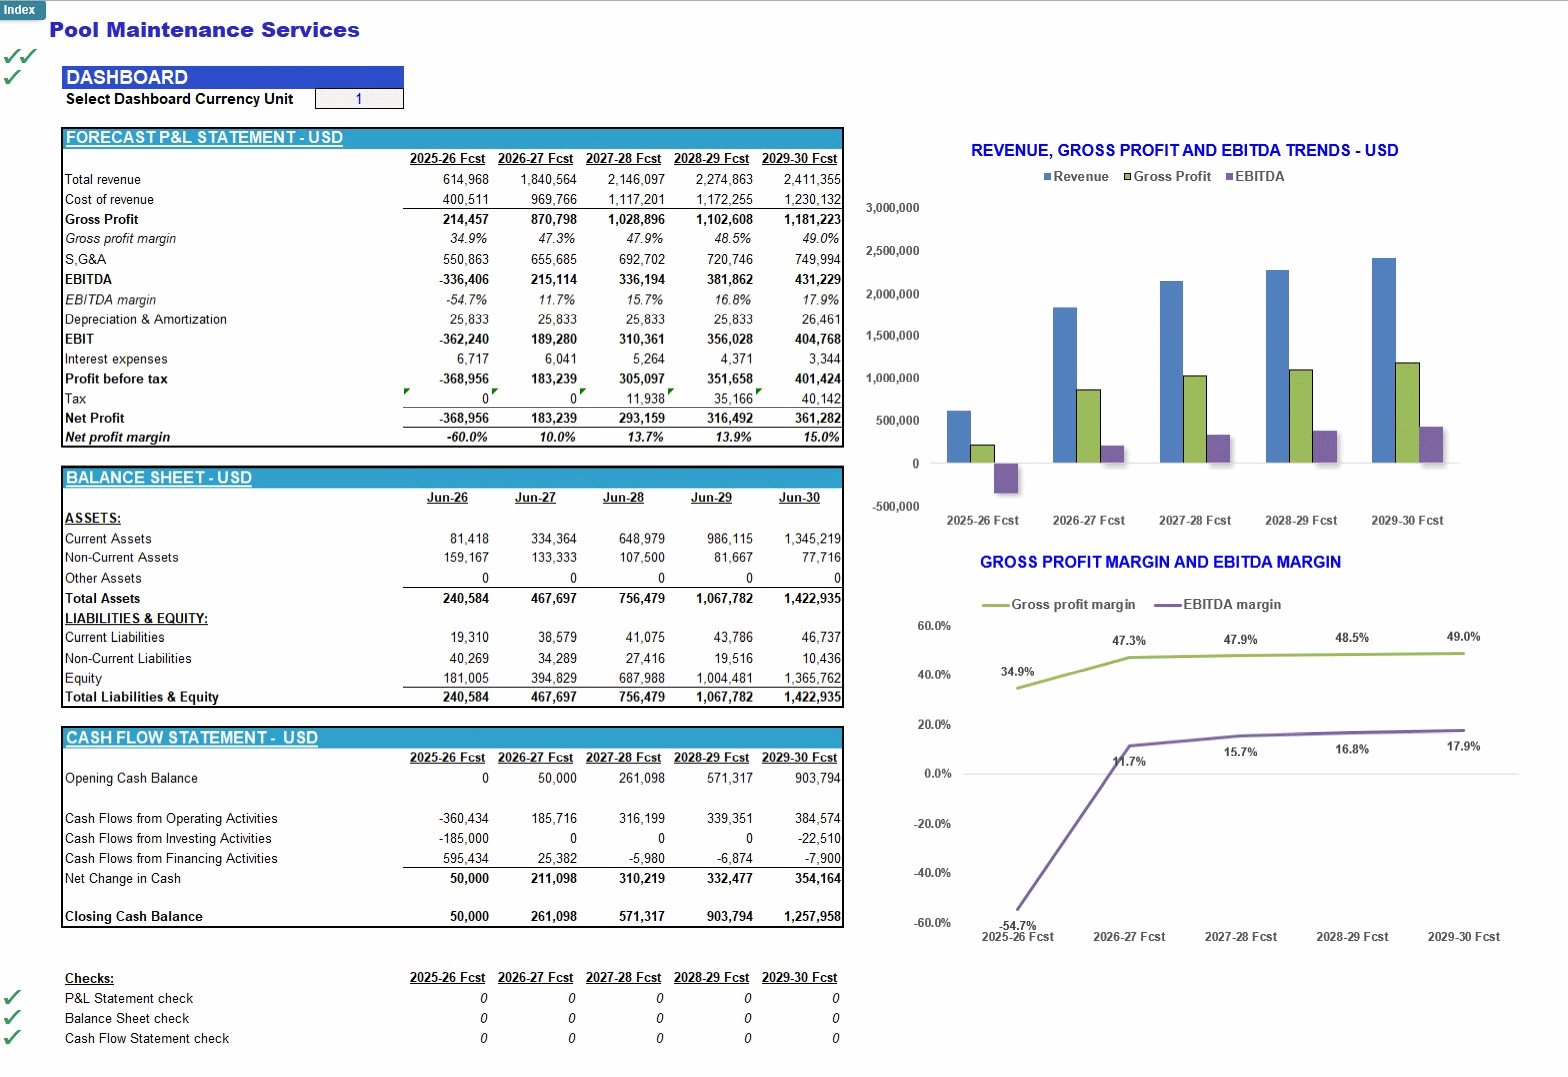
Task: Select Net Change in Cash value 211,098
Action: tap(554, 879)
